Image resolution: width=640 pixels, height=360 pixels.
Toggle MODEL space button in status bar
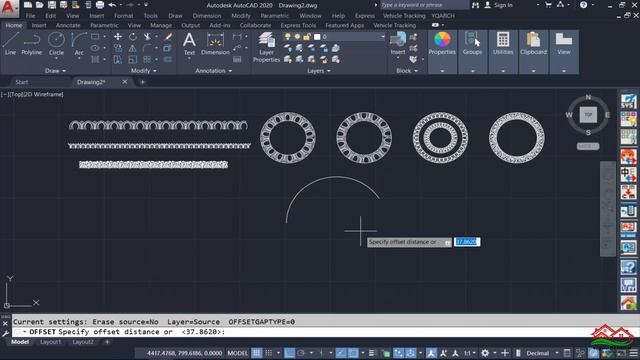tap(238, 353)
